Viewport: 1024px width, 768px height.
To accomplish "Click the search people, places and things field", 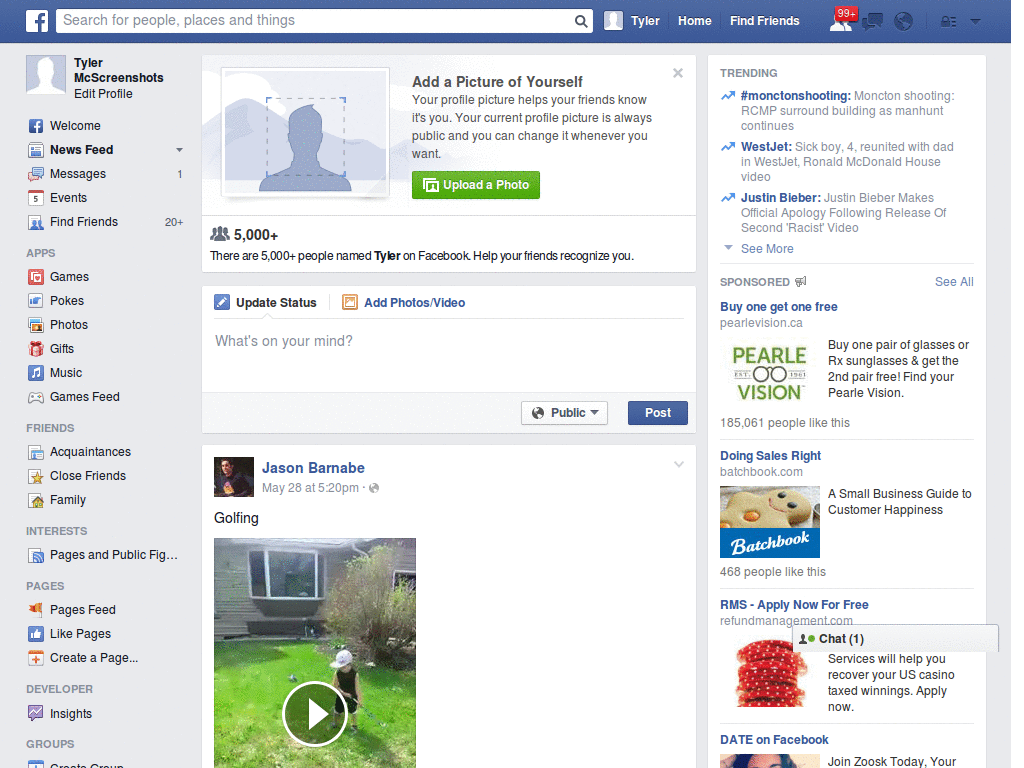I will coord(316,21).
